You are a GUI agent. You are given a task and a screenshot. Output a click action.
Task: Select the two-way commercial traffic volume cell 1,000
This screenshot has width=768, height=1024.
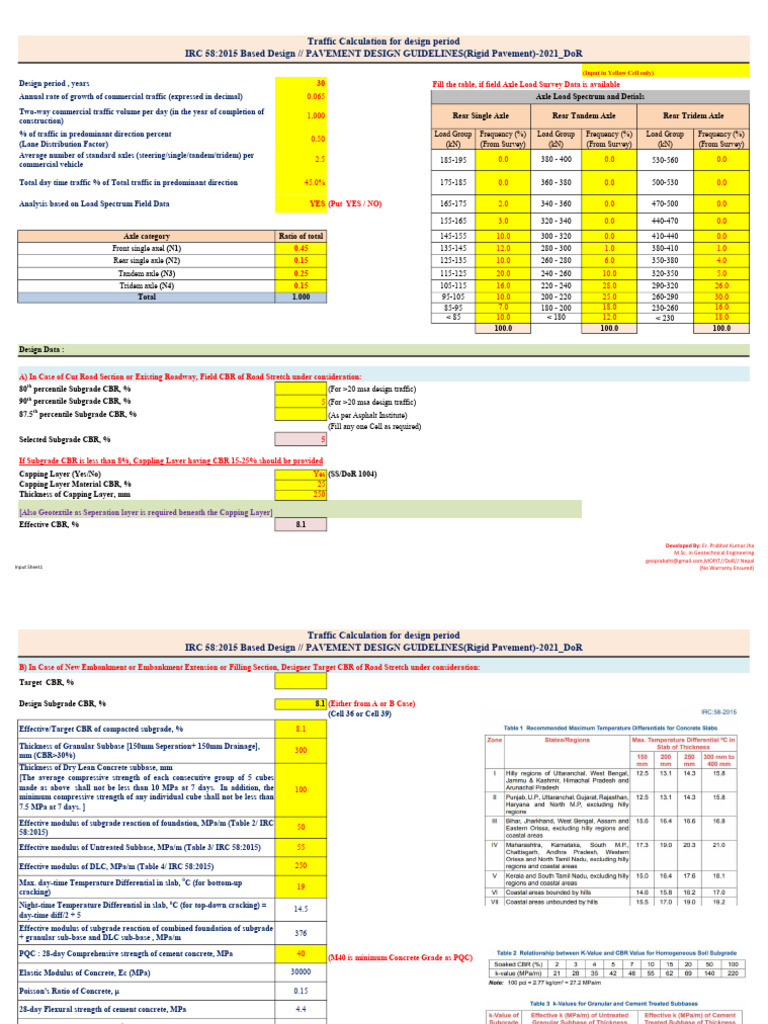click(300, 115)
